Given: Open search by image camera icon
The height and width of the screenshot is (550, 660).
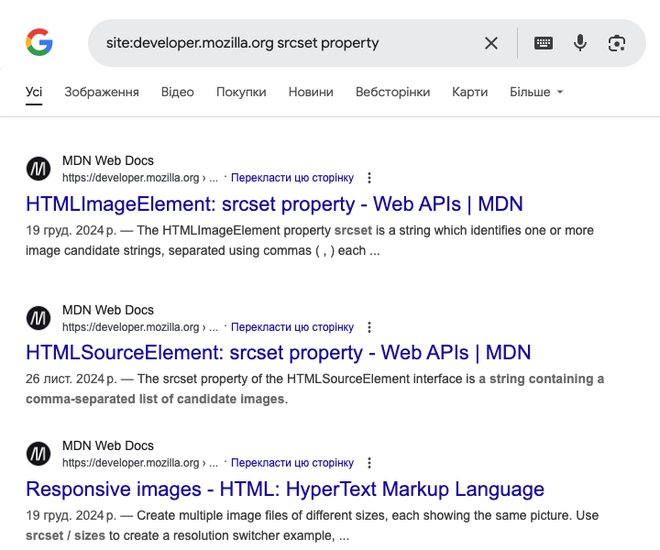Looking at the screenshot, I should point(617,43).
